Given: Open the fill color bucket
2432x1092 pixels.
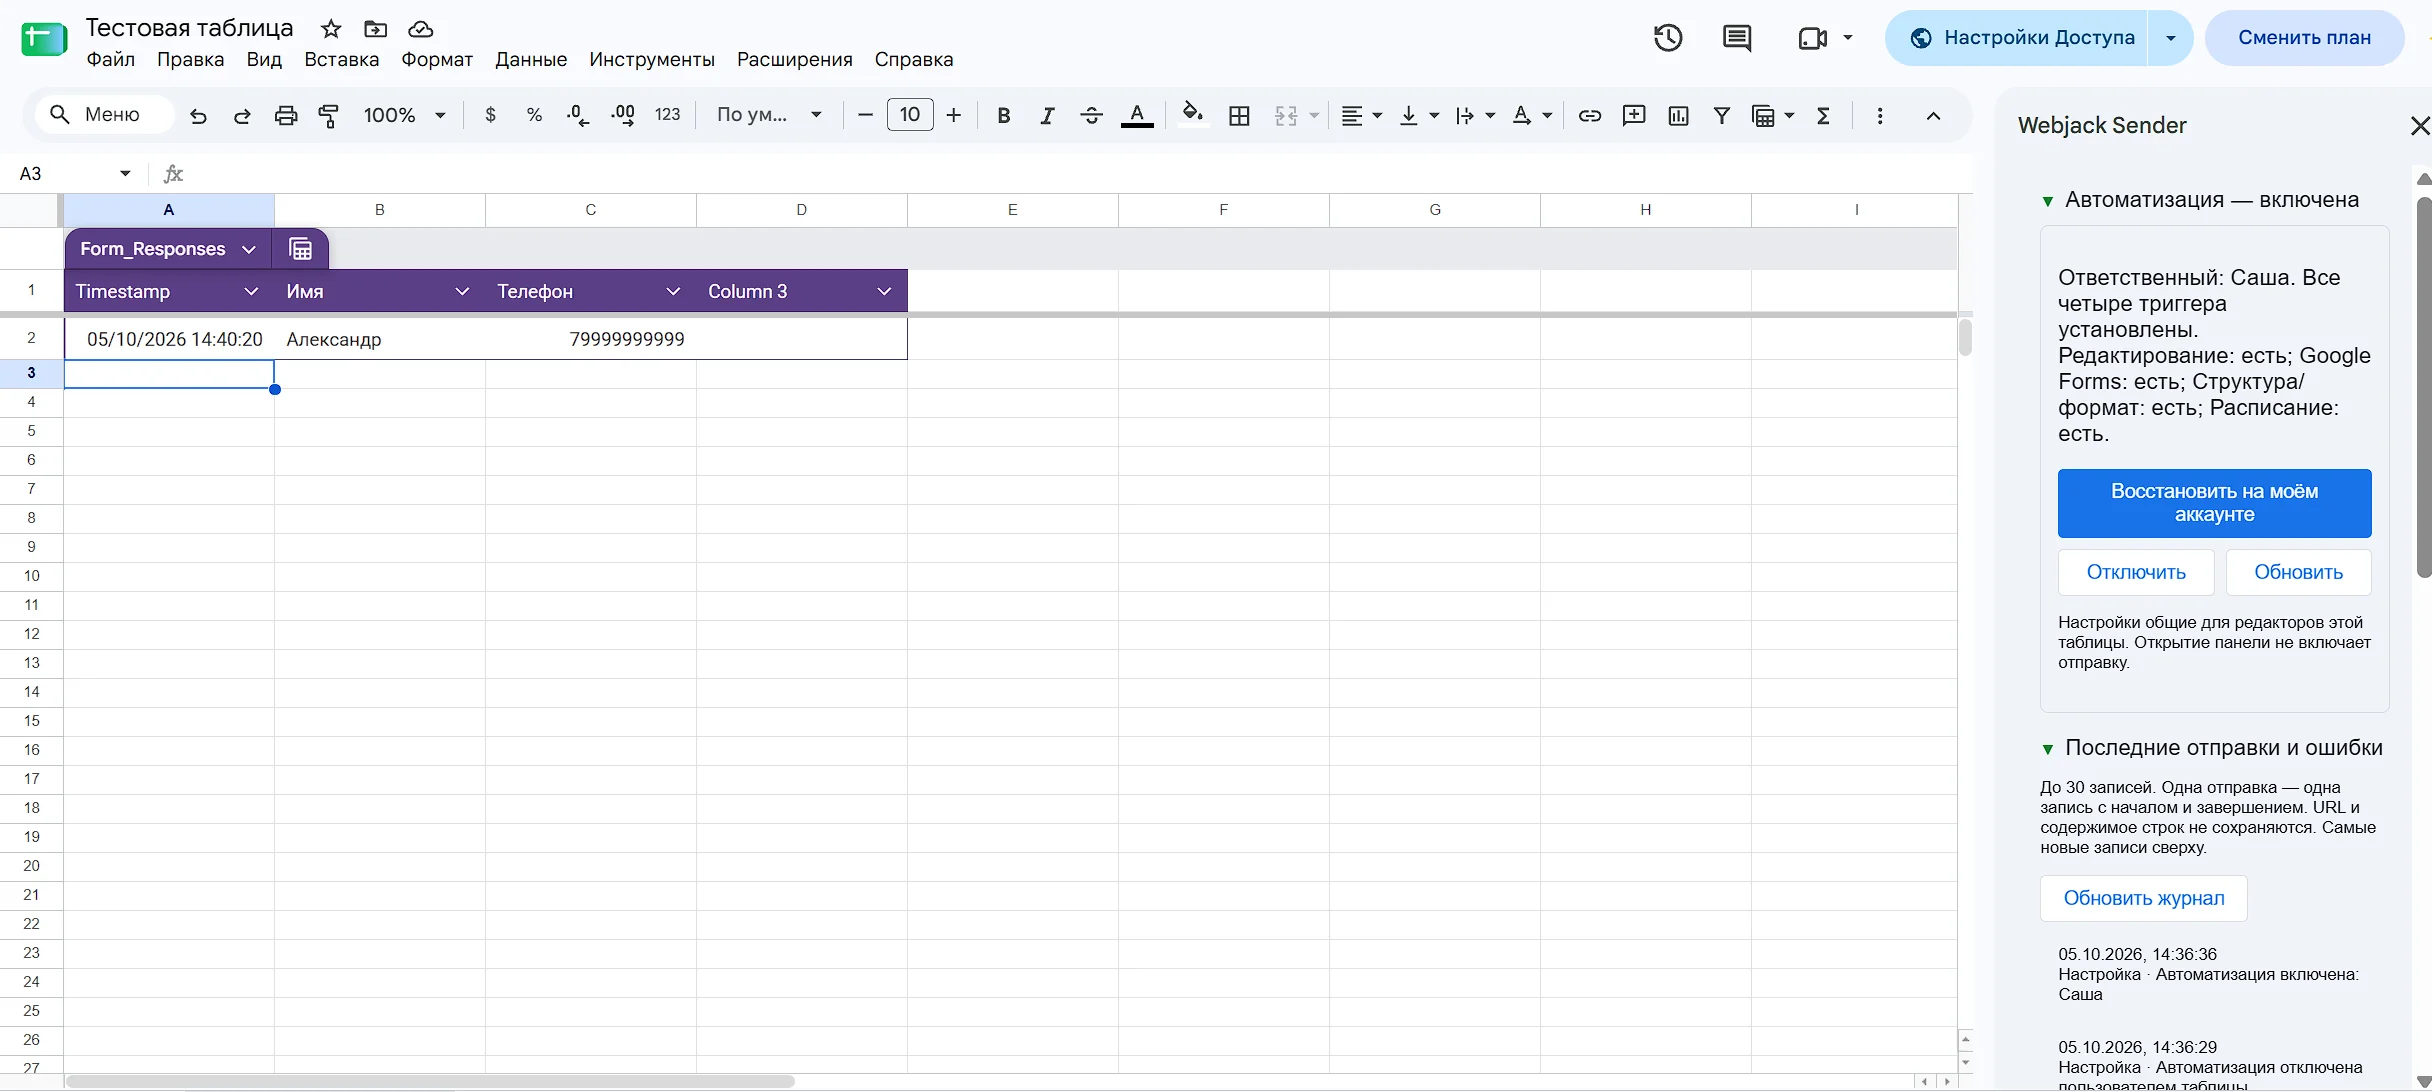Looking at the screenshot, I should pos(1192,113).
